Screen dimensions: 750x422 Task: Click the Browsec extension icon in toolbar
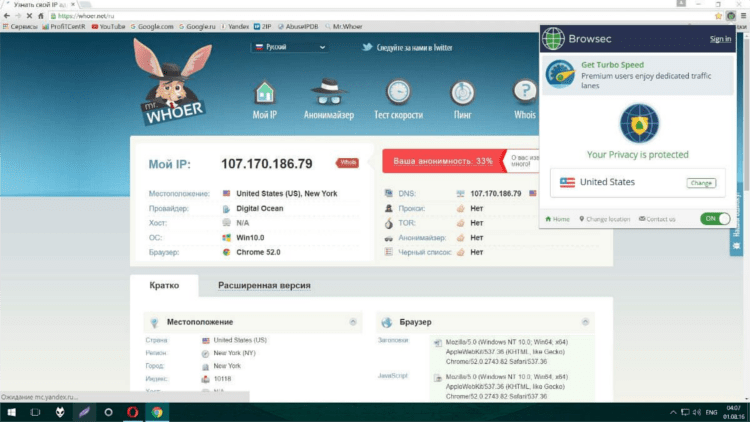[731, 16]
